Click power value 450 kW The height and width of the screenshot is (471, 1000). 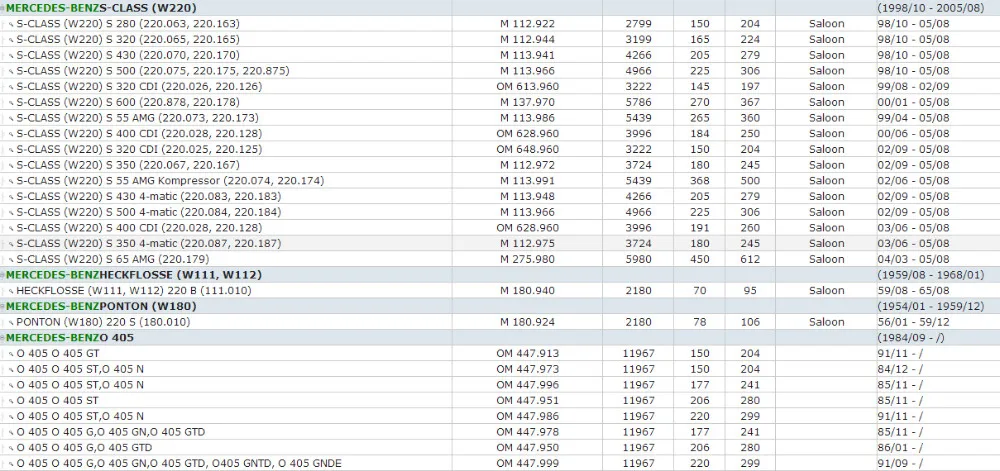(700, 259)
